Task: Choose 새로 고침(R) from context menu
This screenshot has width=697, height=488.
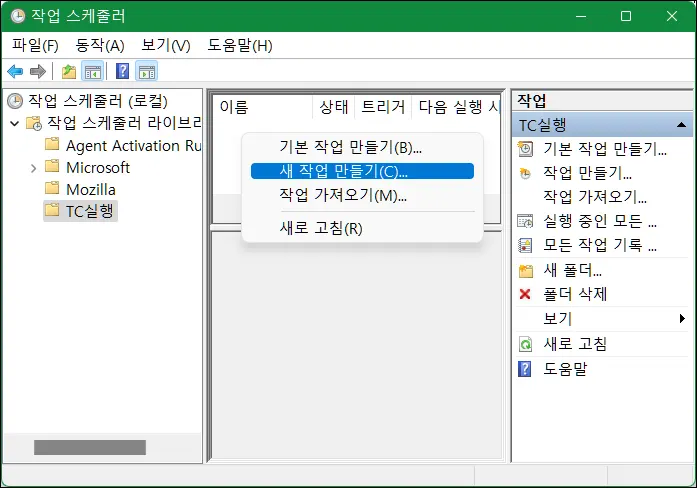Action: [362, 228]
